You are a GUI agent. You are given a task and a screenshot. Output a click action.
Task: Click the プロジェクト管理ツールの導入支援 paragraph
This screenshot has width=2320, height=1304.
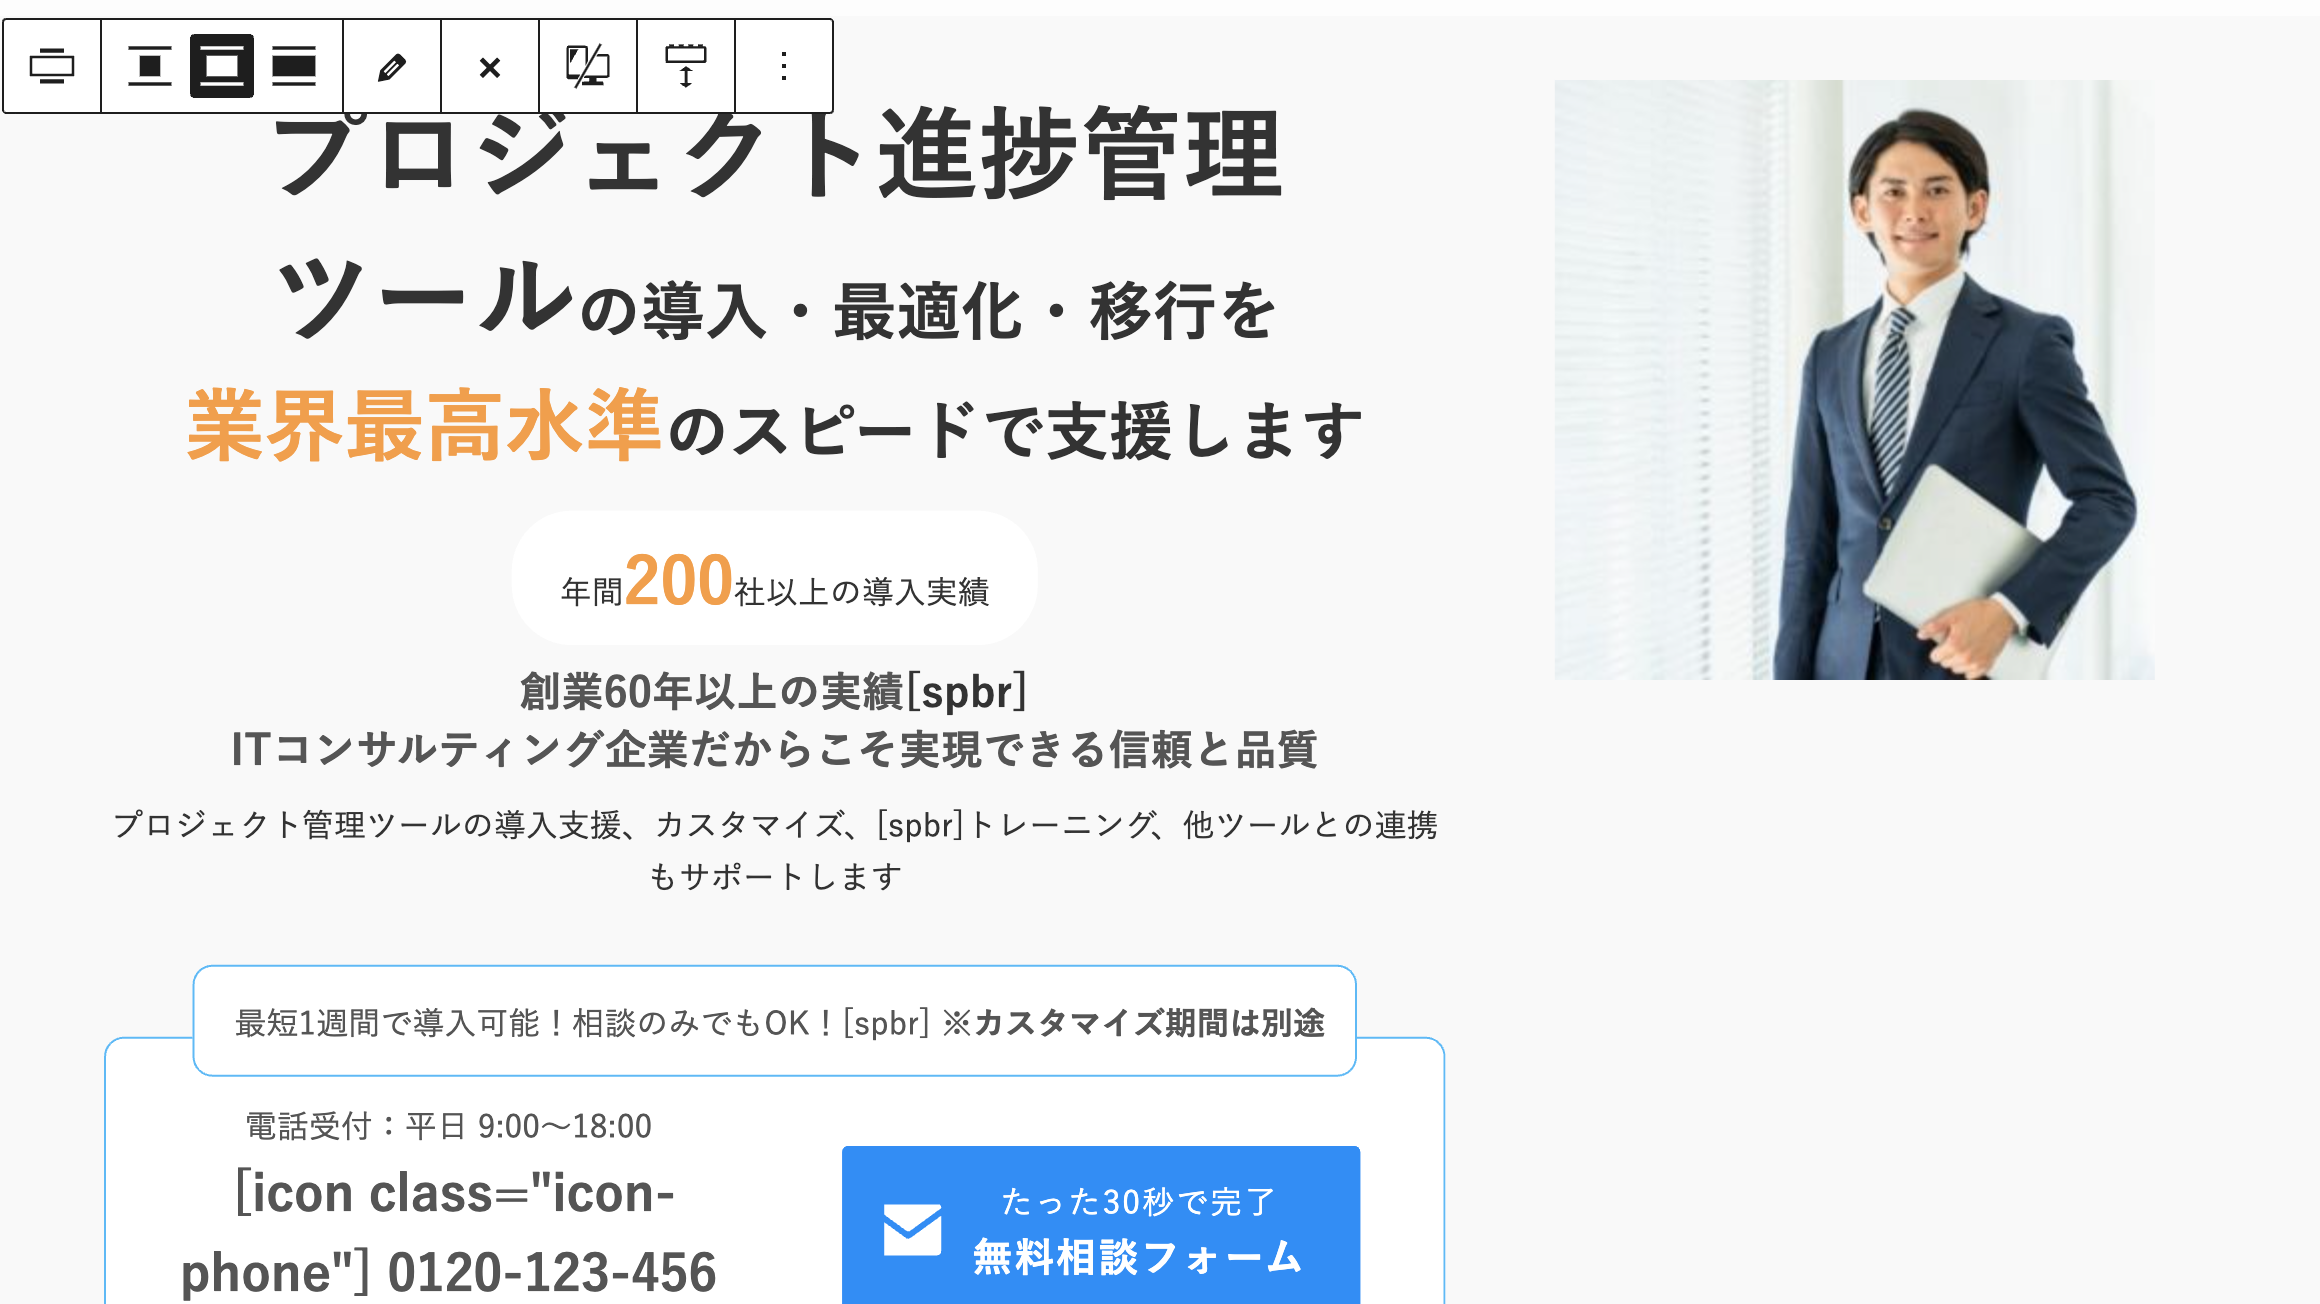(x=775, y=850)
